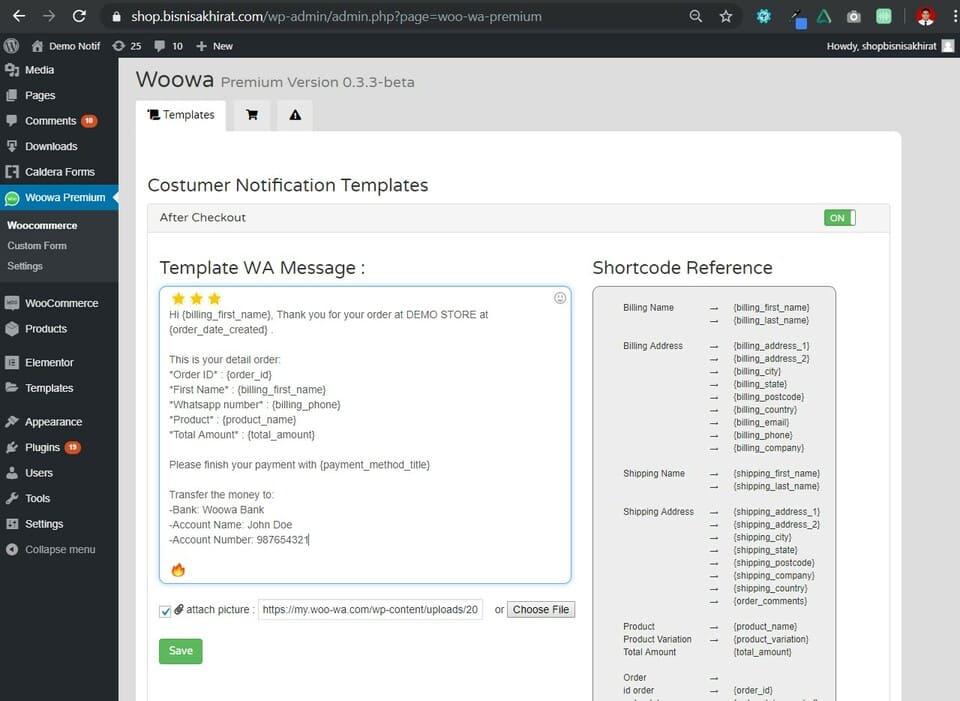This screenshot has width=960, height=701.
Task: Open Plugins in the sidebar
Action: (43, 447)
